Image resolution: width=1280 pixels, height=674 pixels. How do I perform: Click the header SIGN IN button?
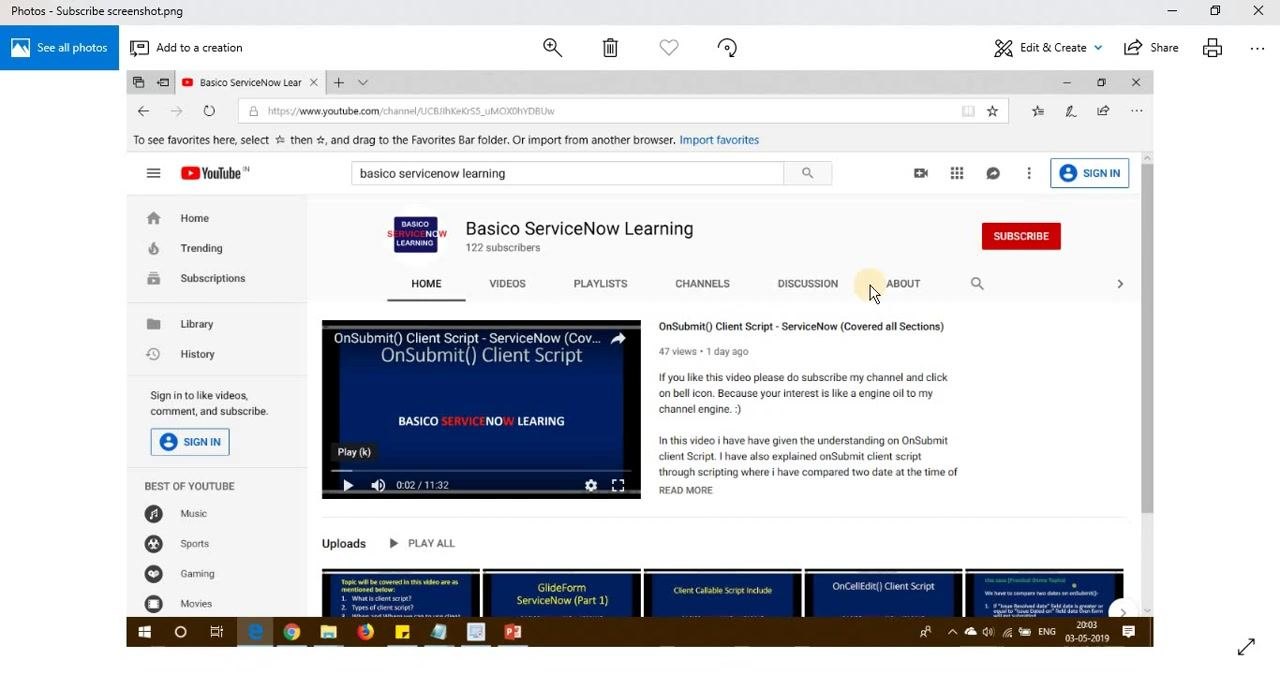click(1089, 173)
